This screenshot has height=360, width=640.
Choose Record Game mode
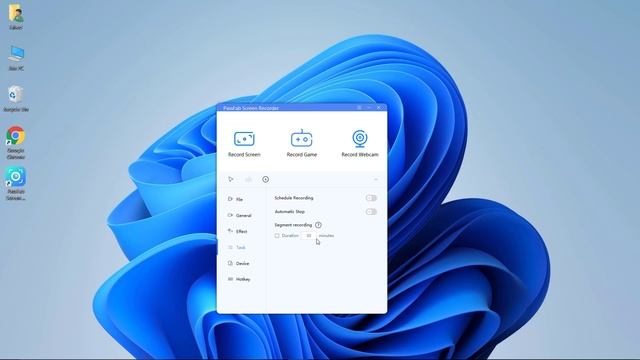click(x=302, y=143)
